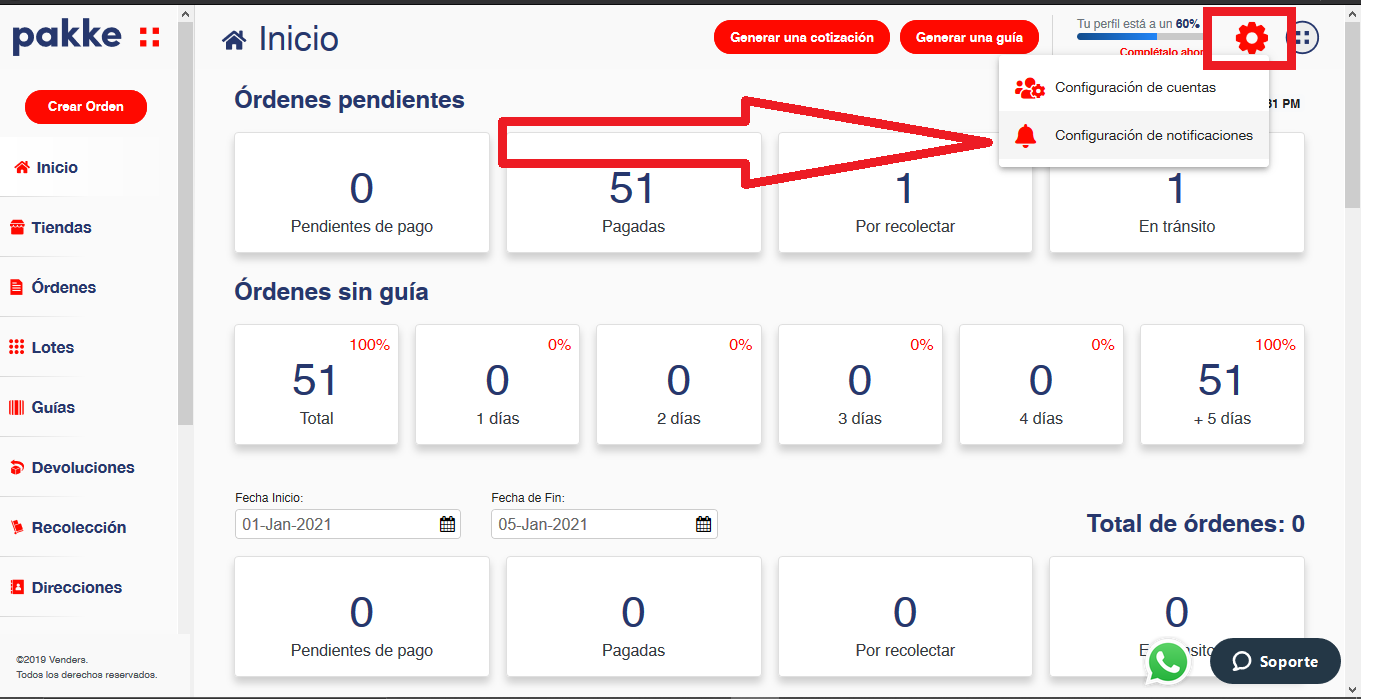Open calendar picker for Fecha de Fin
This screenshot has width=1373, height=699.
(x=703, y=524)
